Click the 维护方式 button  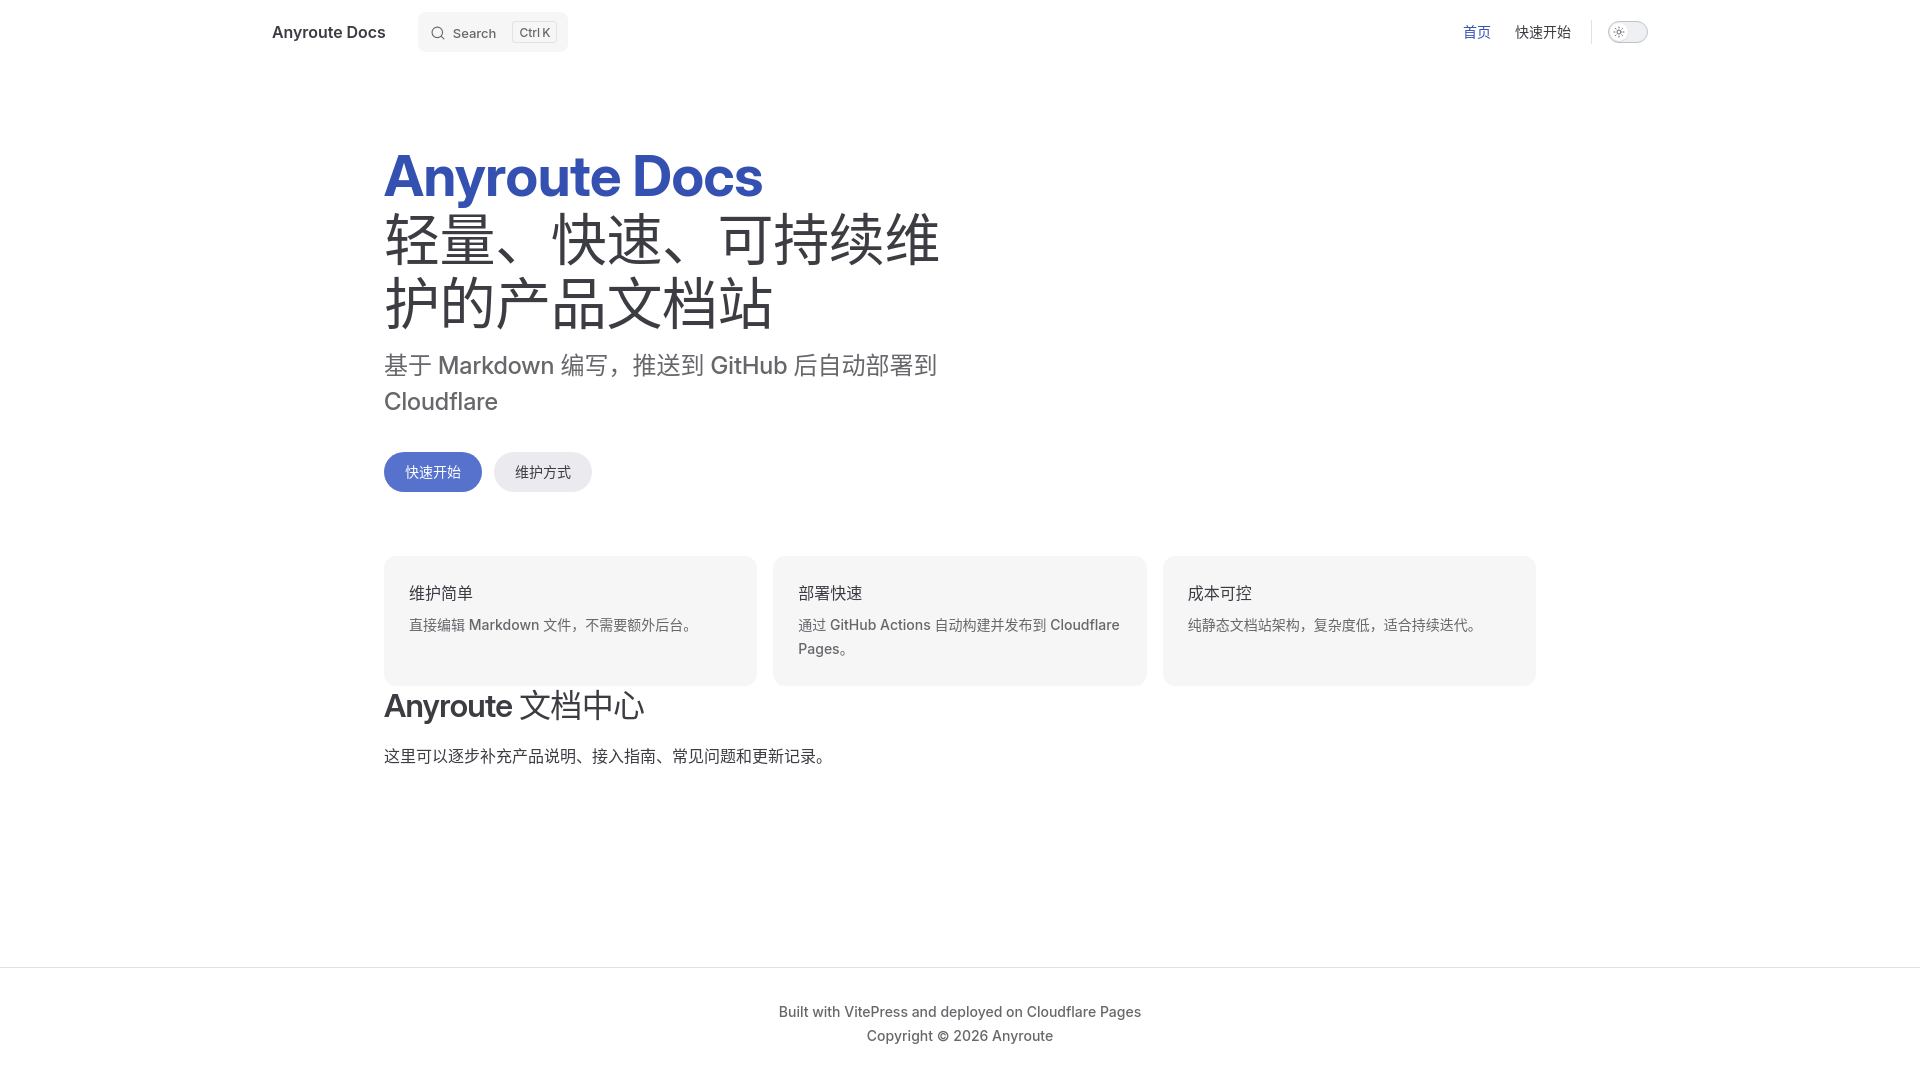tap(543, 472)
